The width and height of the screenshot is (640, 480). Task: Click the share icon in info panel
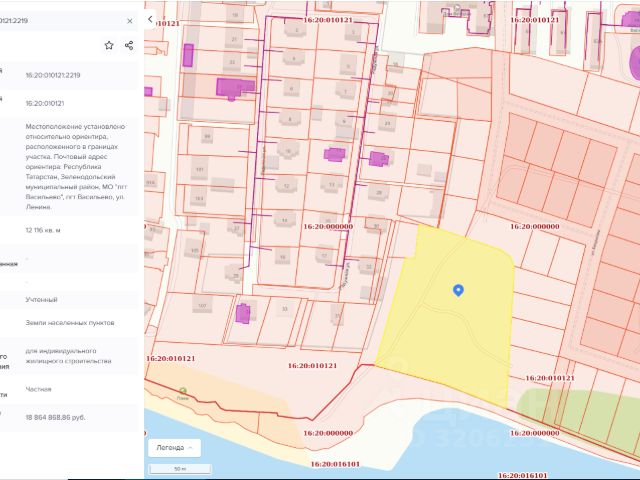click(129, 45)
